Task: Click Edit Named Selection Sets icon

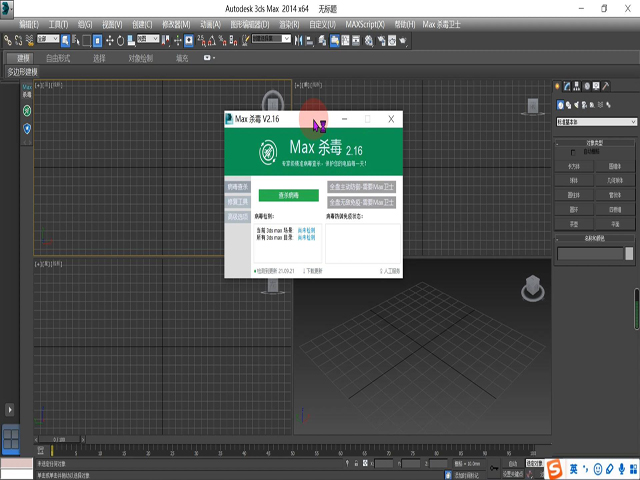Action: click(245, 40)
